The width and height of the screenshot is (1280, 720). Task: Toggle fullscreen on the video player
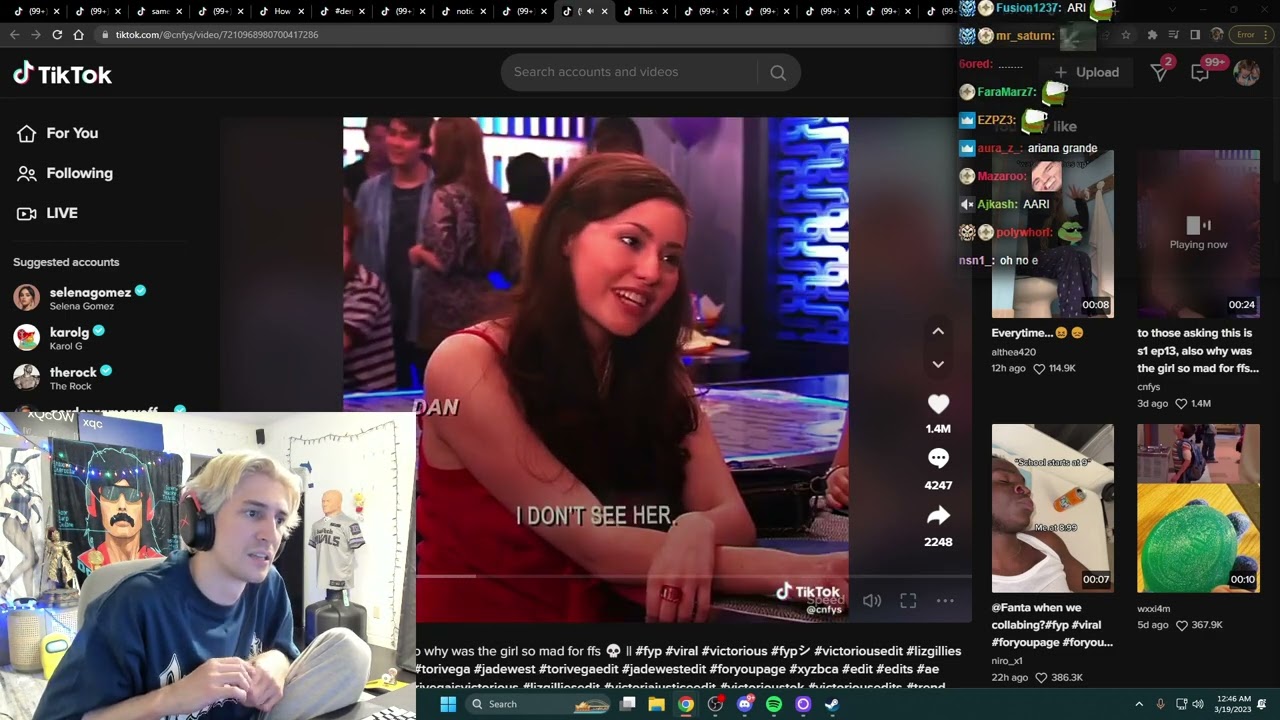click(x=908, y=600)
